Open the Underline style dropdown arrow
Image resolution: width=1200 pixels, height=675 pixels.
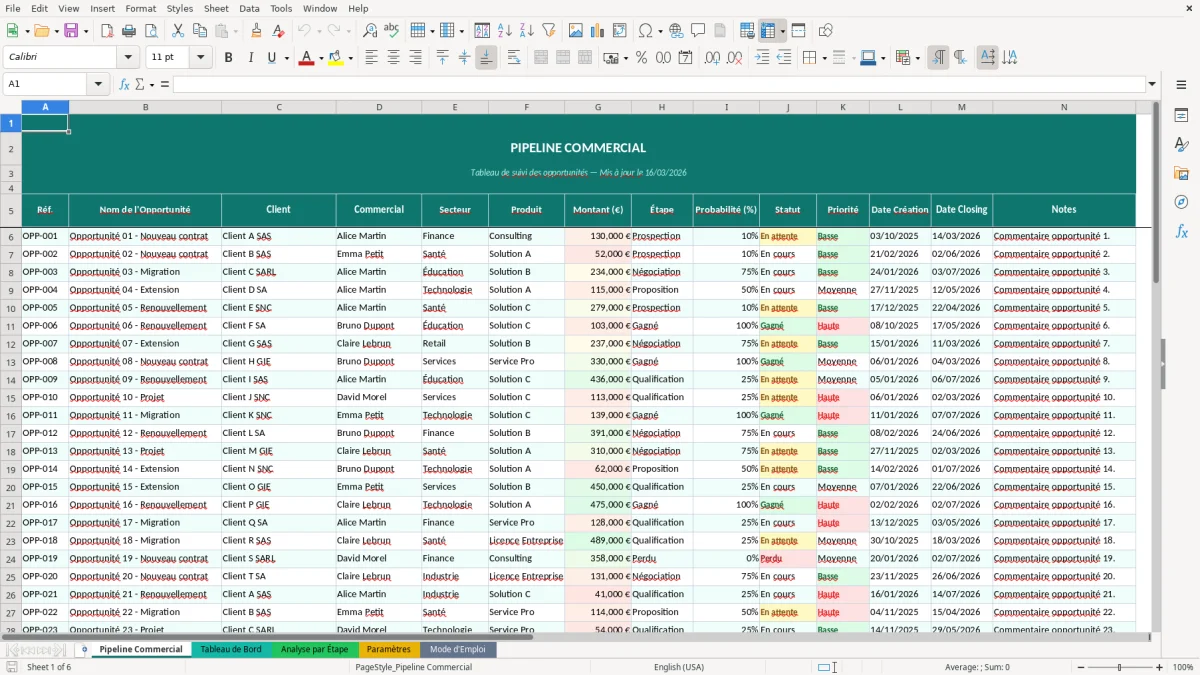tap(286, 58)
